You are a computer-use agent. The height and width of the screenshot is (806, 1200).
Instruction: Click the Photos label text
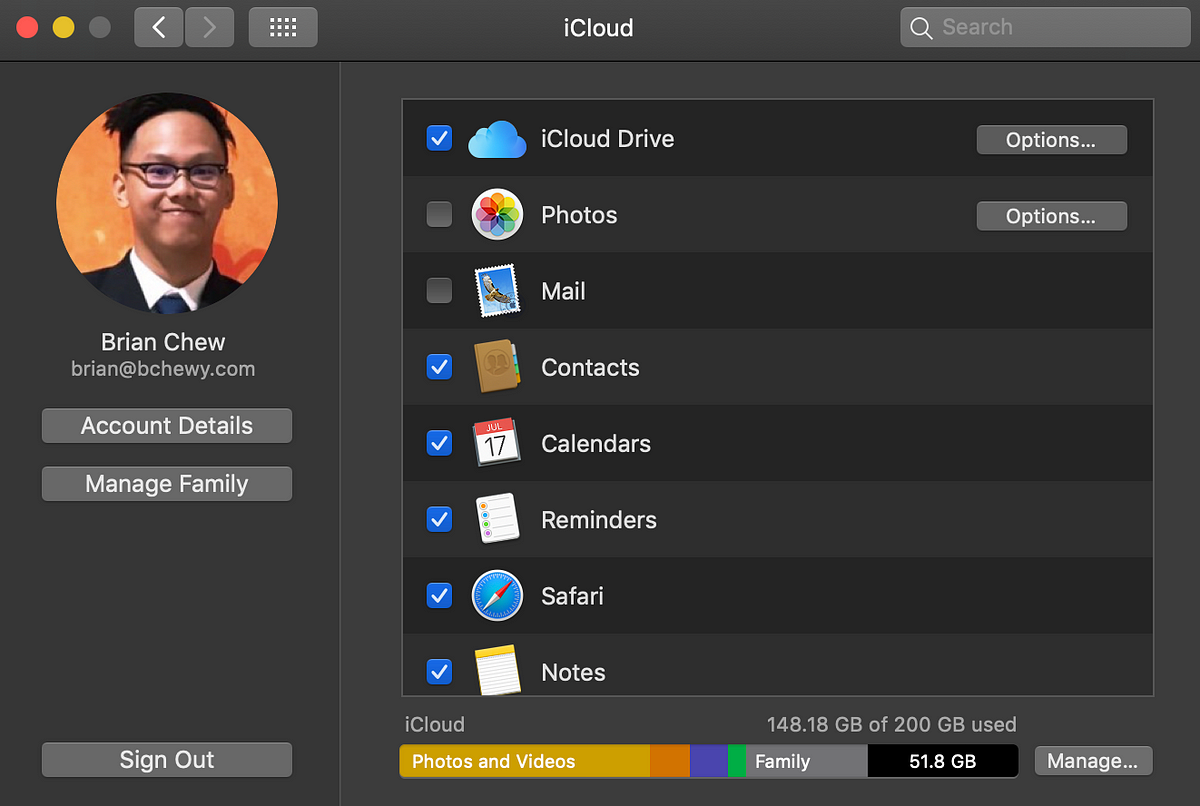pyautogui.click(x=579, y=215)
